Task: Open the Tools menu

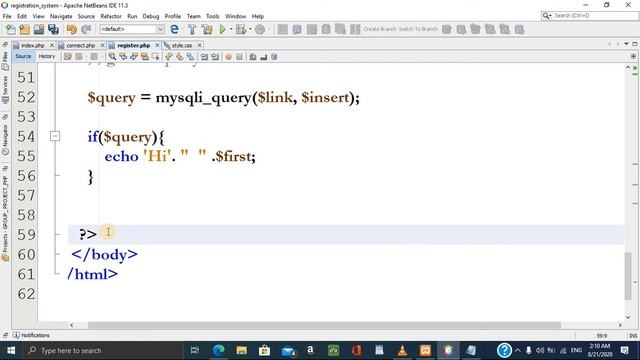Action: tap(212, 16)
